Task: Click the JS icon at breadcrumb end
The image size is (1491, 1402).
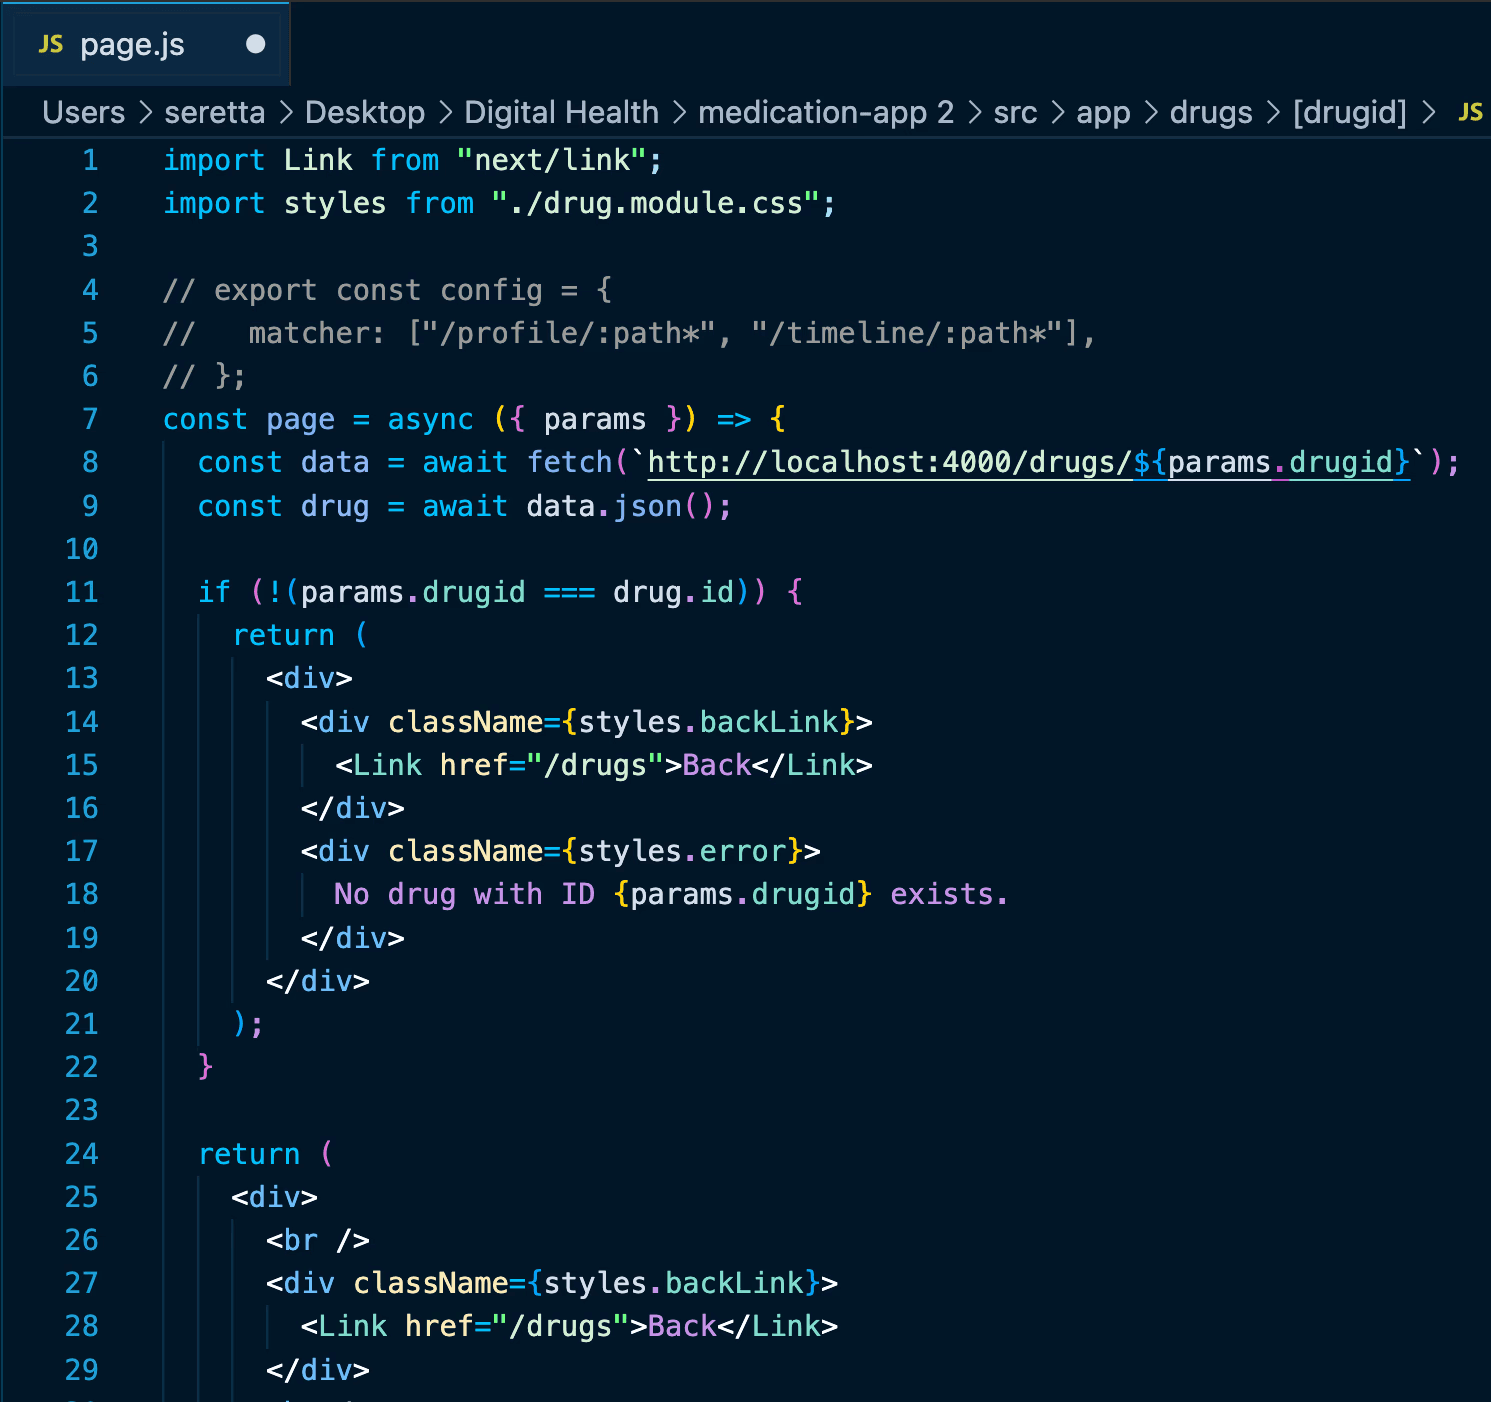Action: tap(1470, 112)
